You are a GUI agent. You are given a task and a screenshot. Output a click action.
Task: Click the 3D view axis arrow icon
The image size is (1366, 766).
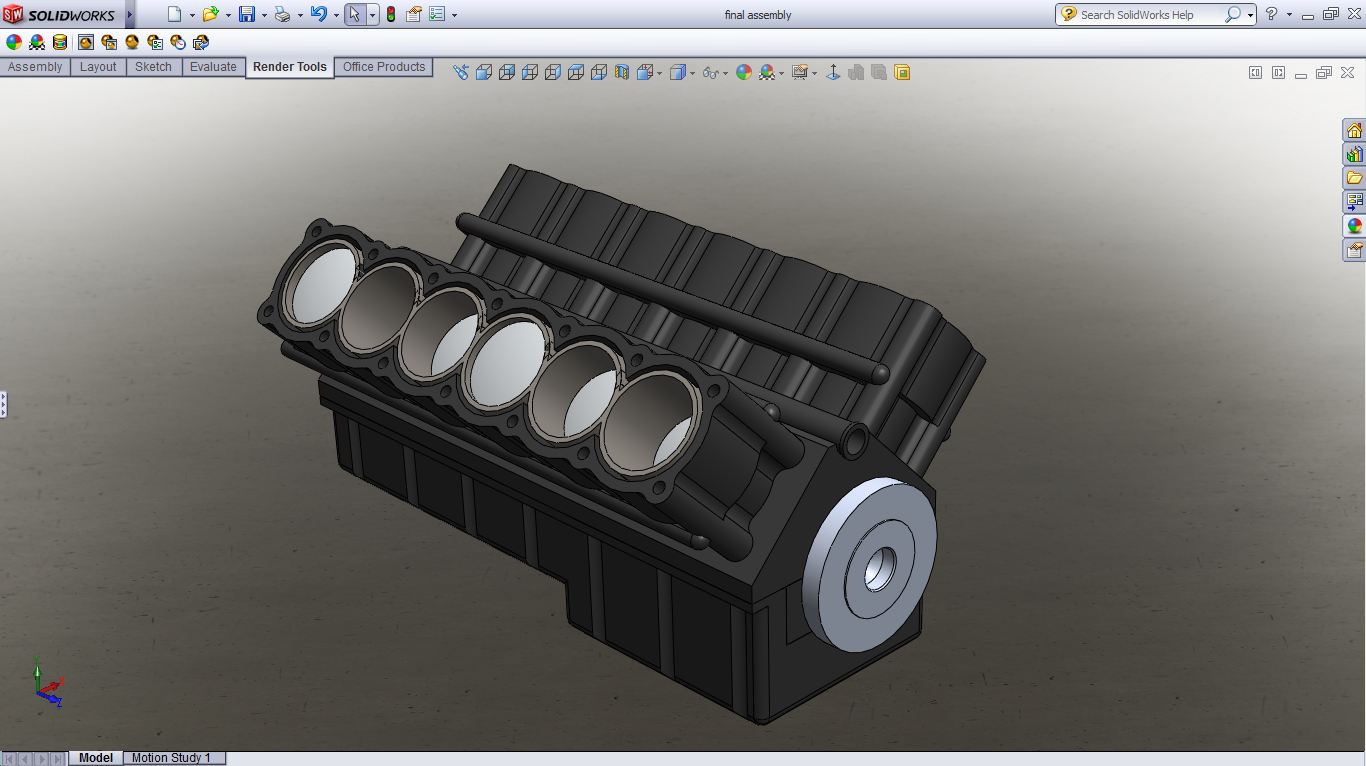pyautogui.click(x=833, y=72)
